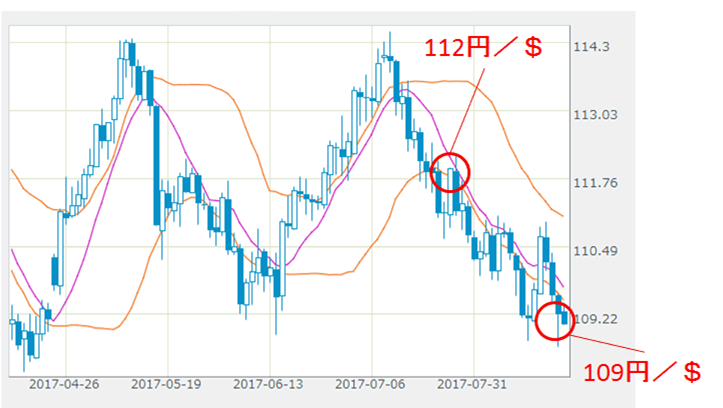Click the 2017-07-06 date label
Image resolution: width=723 pixels, height=408 pixels.
[370, 384]
